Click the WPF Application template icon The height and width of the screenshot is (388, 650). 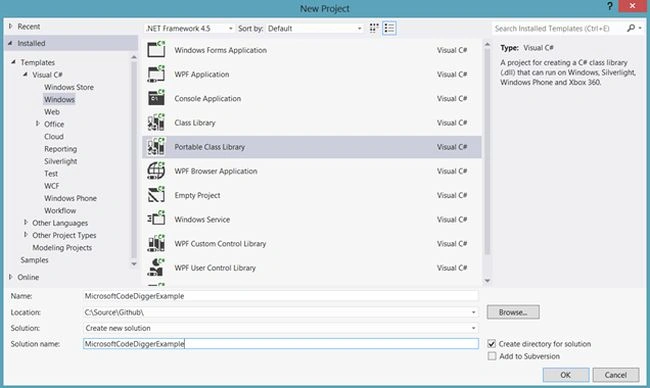tap(156, 74)
